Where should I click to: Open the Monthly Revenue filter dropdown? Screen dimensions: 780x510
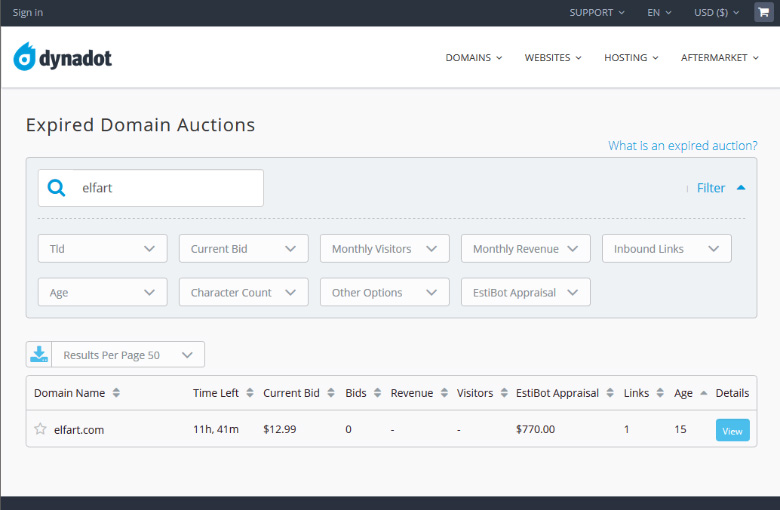point(526,249)
